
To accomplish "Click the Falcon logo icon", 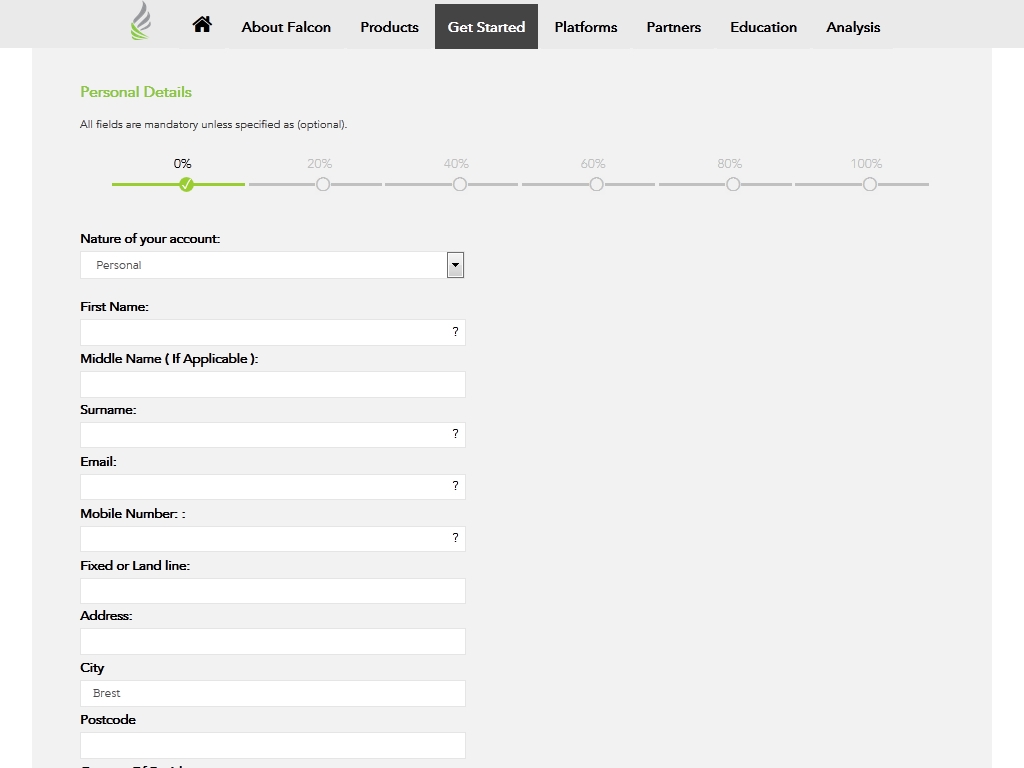I will 141,22.
